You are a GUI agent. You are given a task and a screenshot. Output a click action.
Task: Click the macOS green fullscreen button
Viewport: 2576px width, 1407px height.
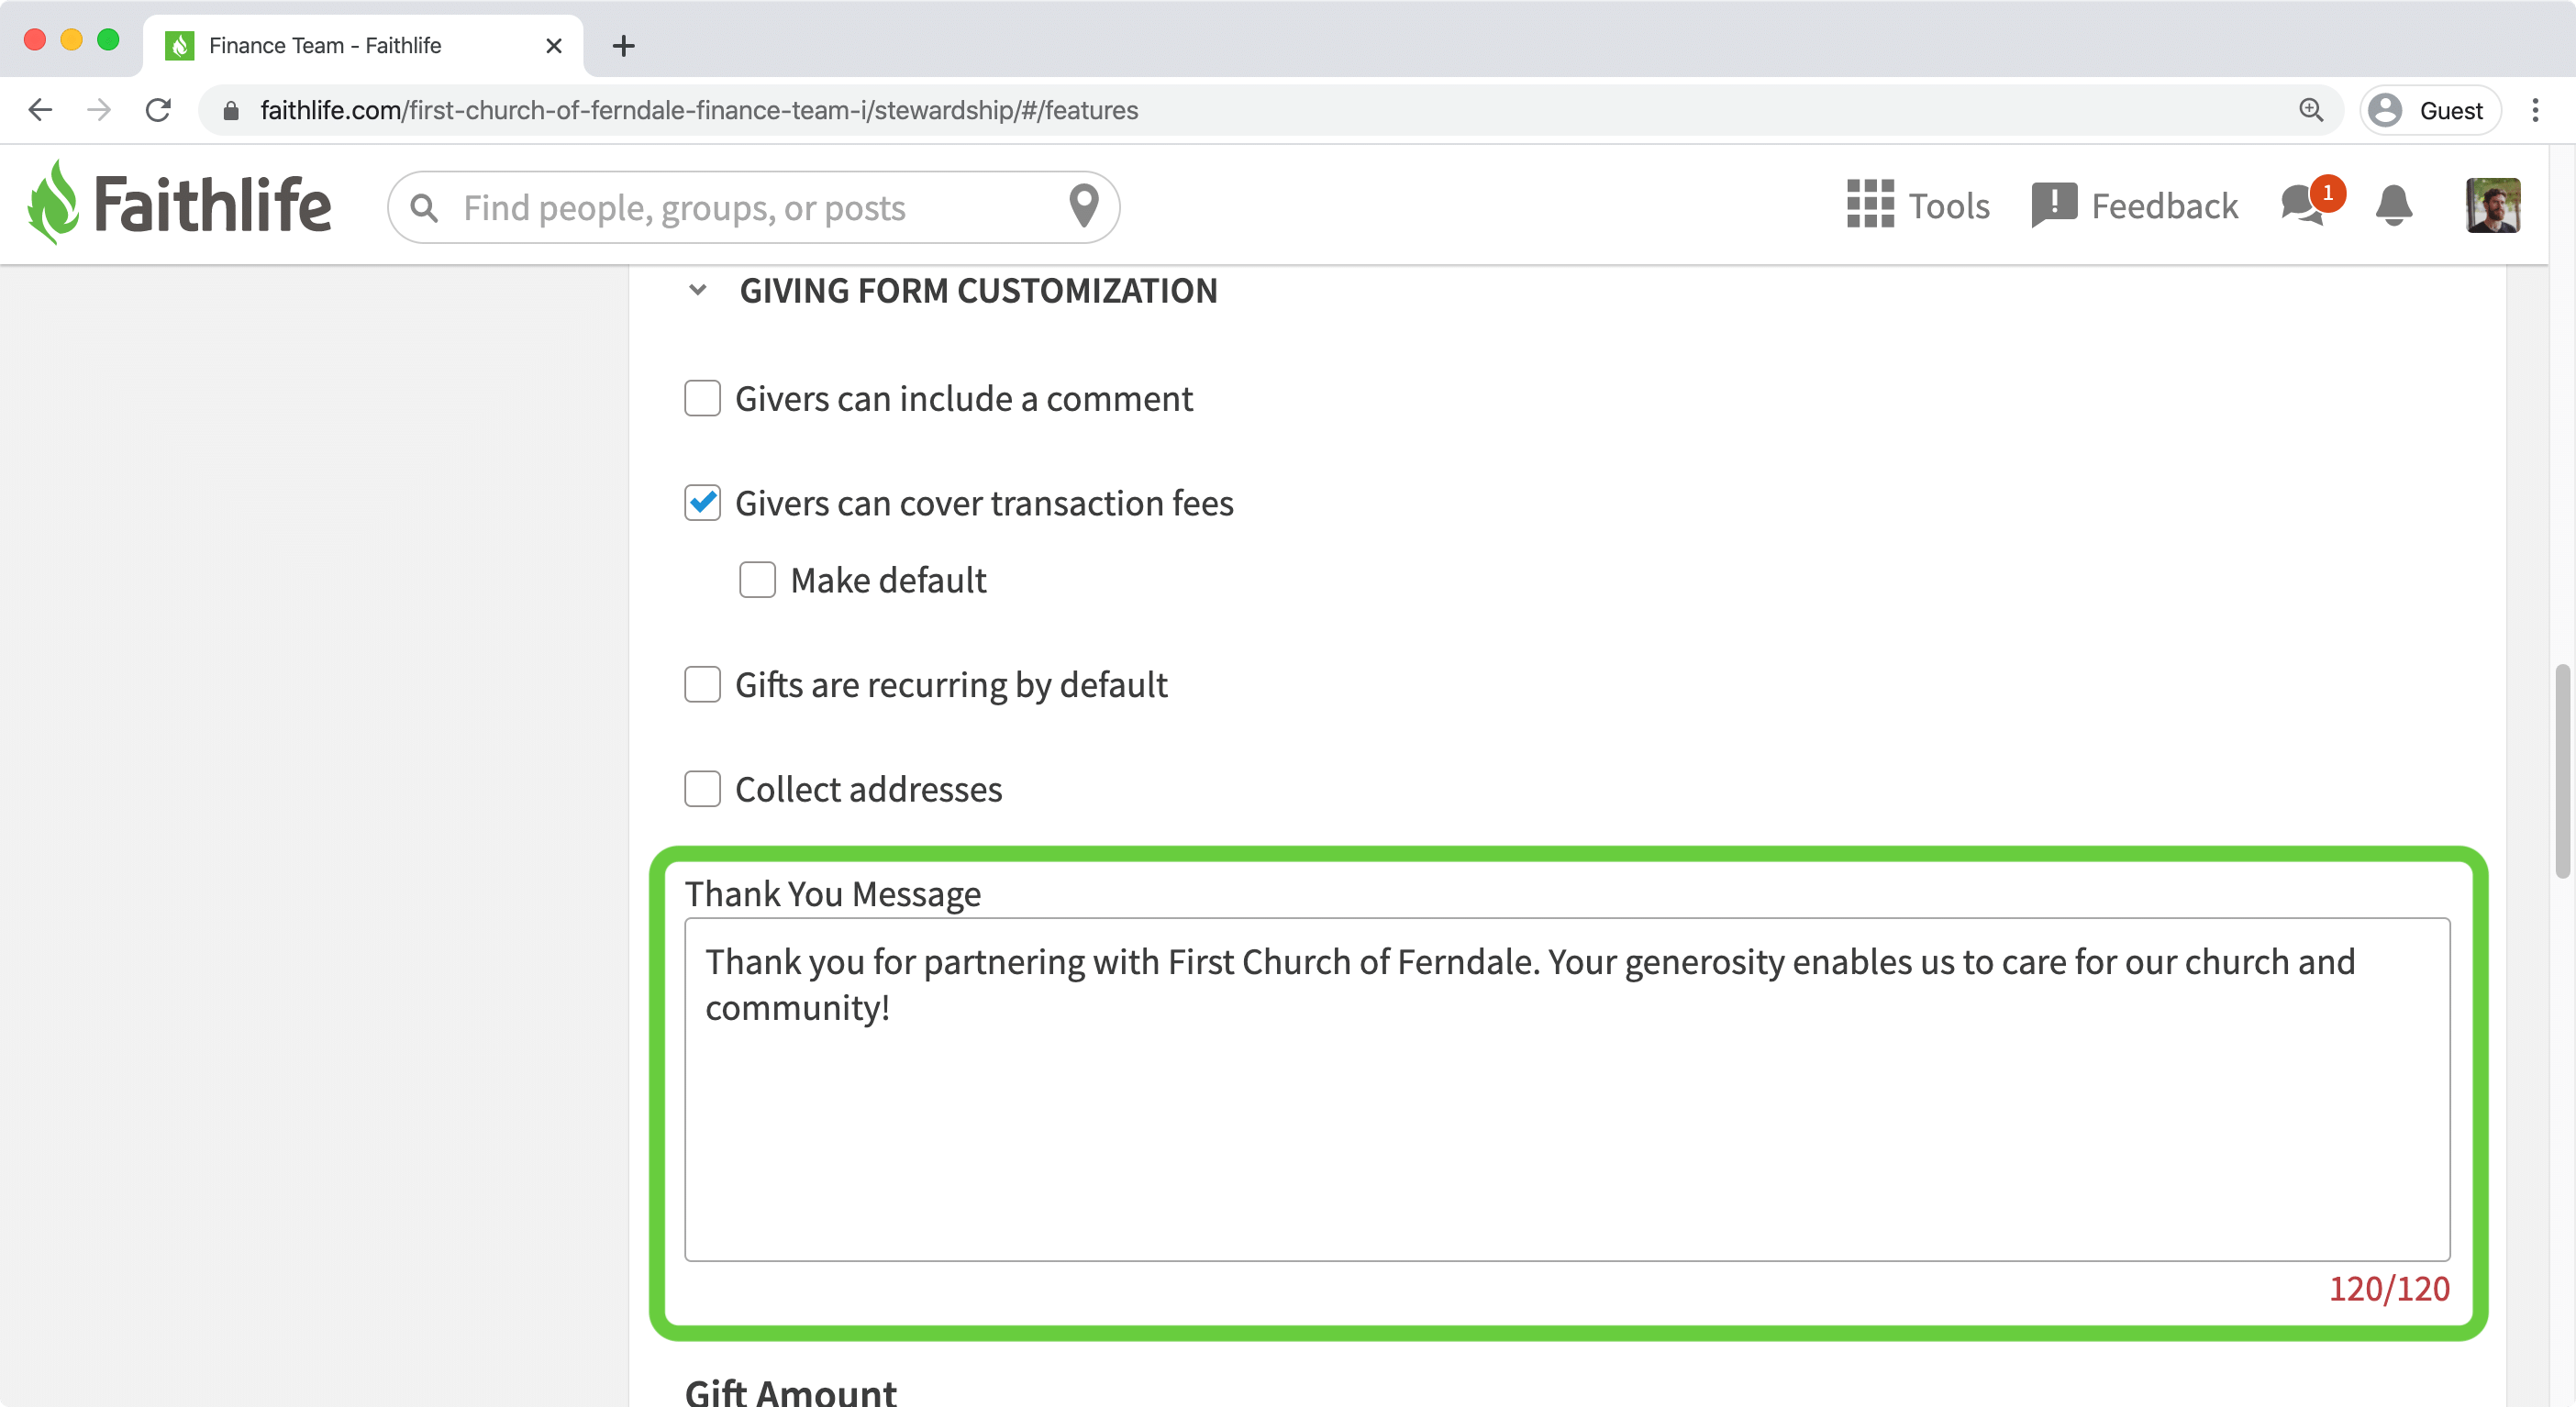click(x=108, y=40)
